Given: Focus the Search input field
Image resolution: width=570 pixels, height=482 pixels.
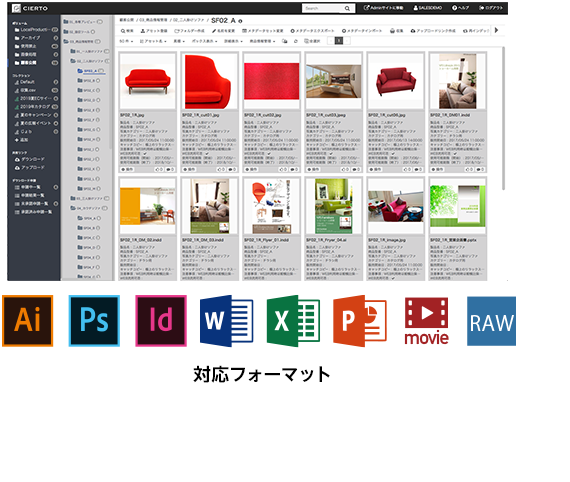Looking at the screenshot, I should click(322, 8).
